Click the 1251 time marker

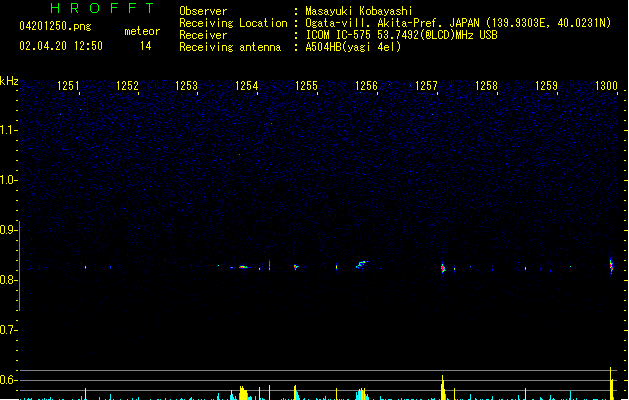(68, 86)
